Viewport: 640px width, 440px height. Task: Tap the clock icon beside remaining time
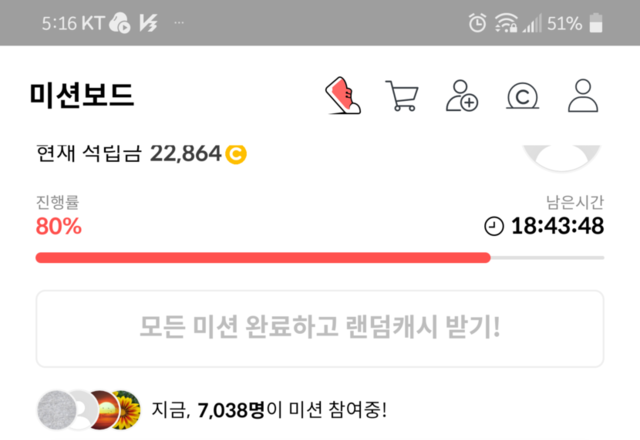coord(494,226)
